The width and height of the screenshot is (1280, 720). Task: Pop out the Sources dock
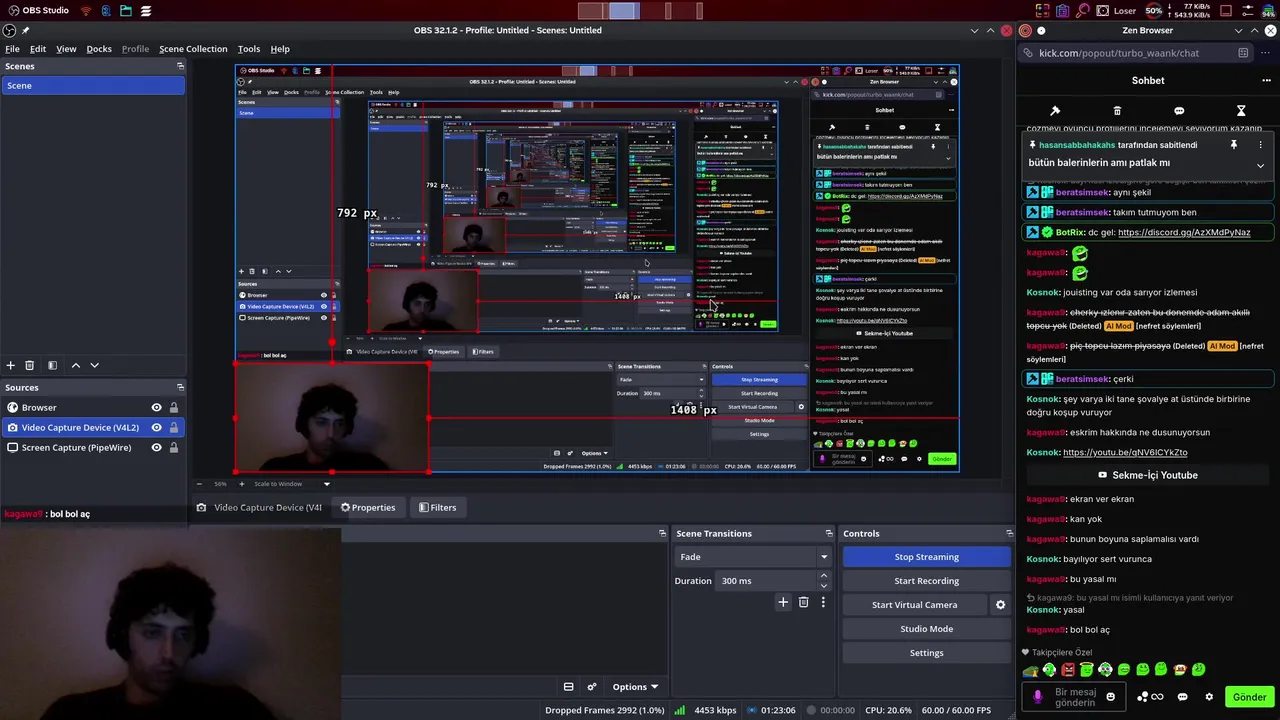coord(180,387)
